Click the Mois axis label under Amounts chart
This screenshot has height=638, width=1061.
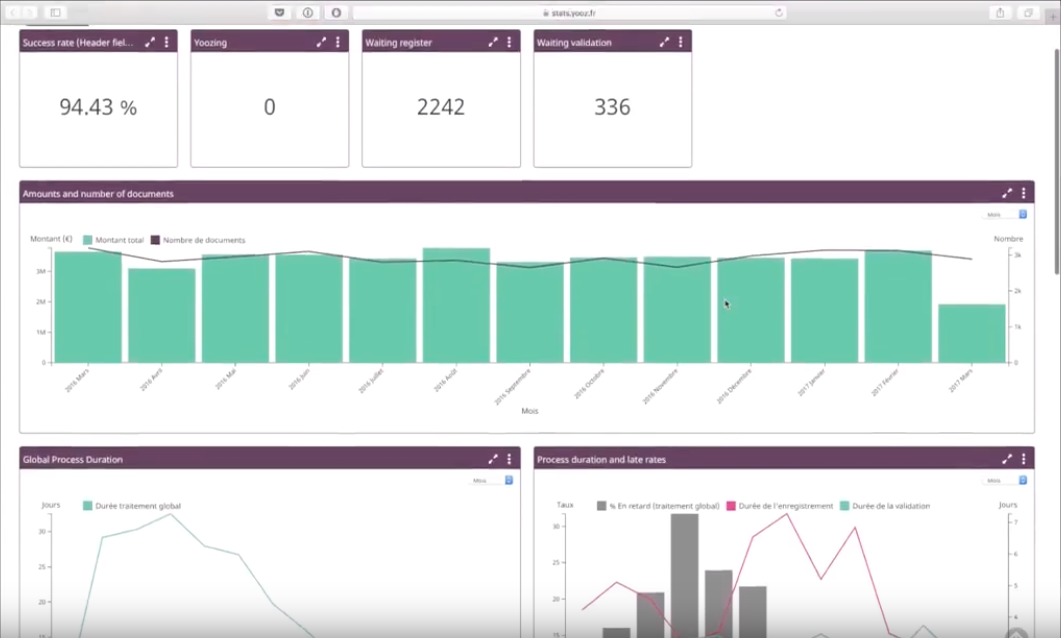tap(530, 411)
